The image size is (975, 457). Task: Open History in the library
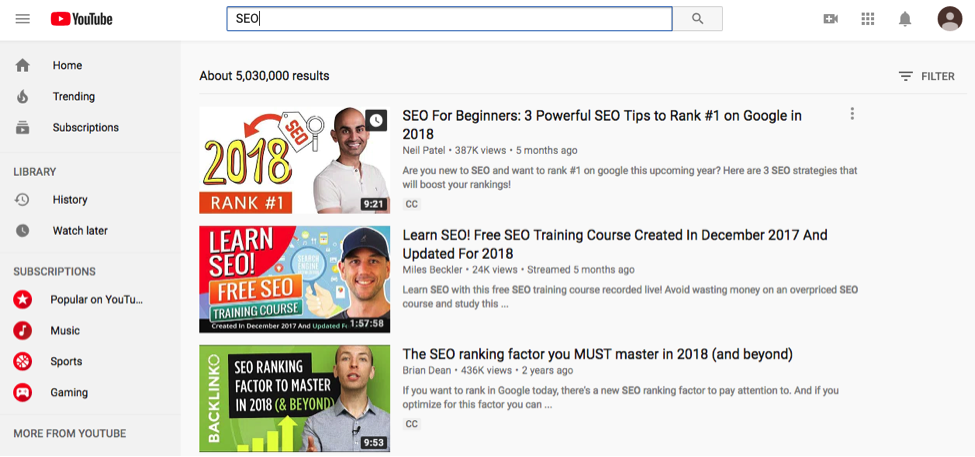tap(90, 200)
